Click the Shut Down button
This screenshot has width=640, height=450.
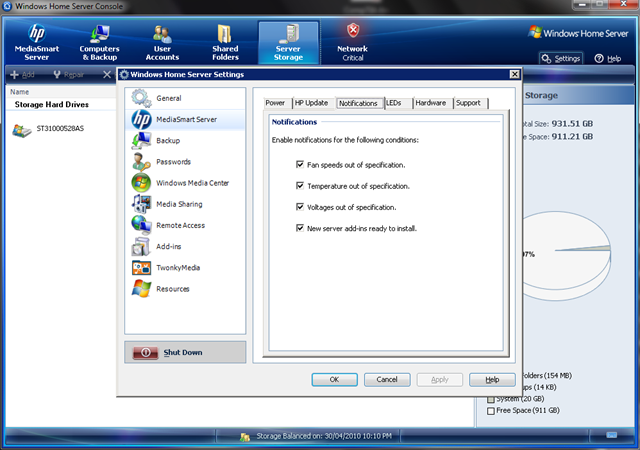tap(185, 352)
